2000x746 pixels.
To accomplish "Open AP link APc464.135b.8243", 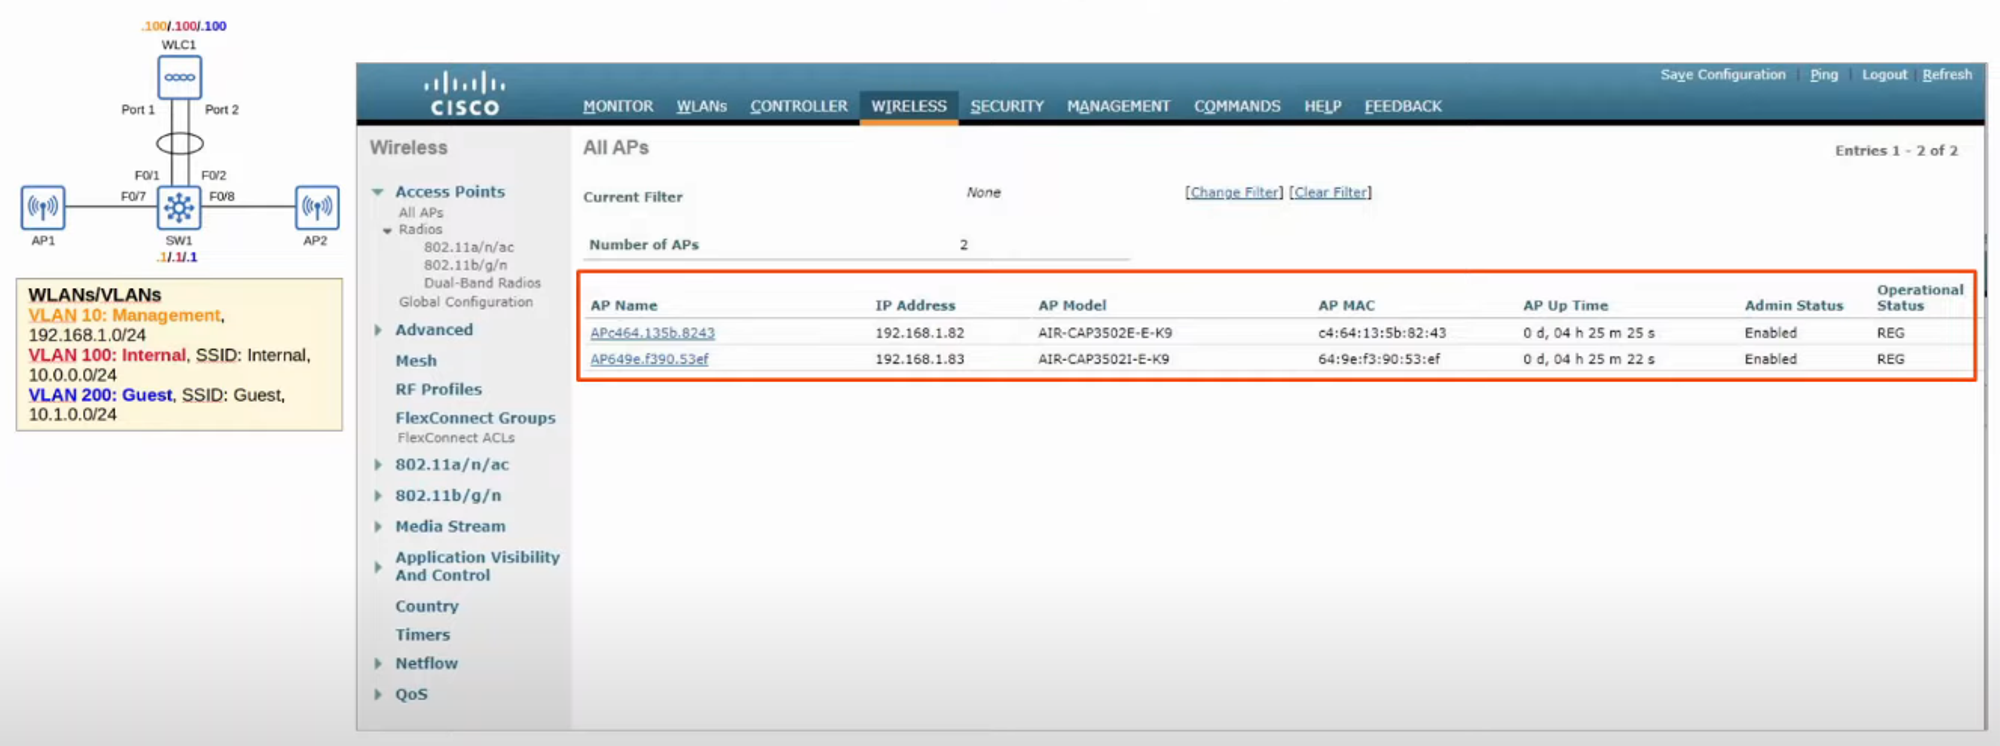I will [652, 333].
